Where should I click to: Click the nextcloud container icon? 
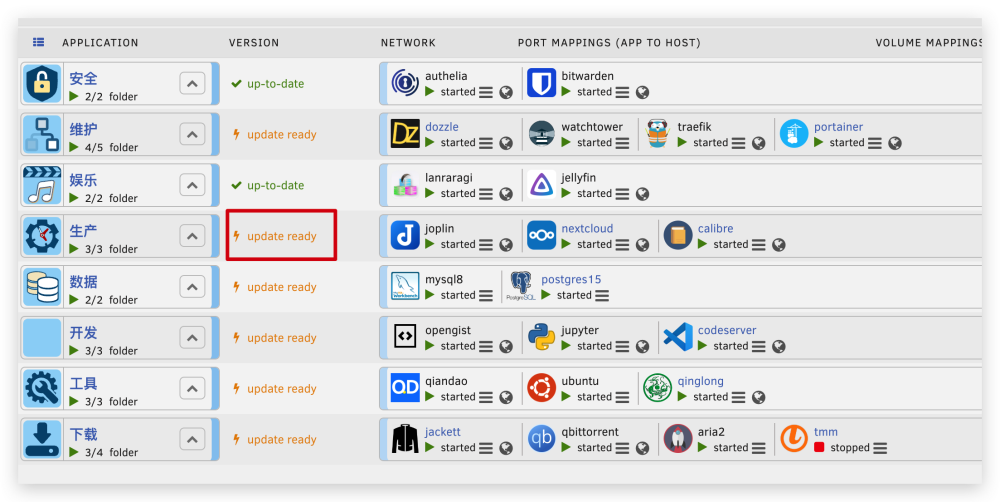tap(541, 235)
